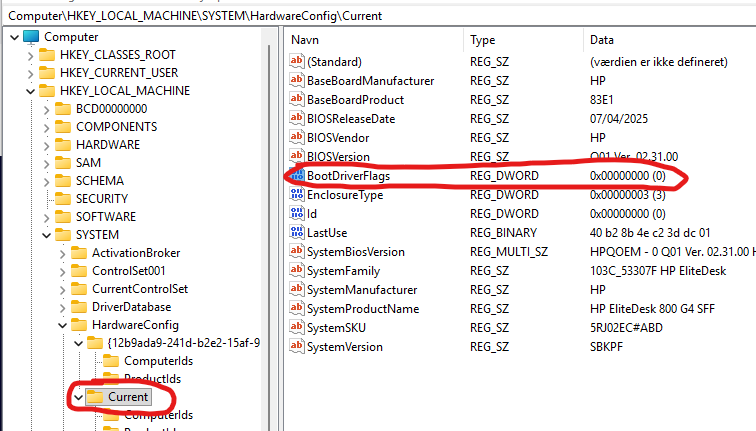Image resolution: width=756 pixels, height=431 pixels.
Task: Click the binary icon next to LastUse
Action: (x=296, y=233)
